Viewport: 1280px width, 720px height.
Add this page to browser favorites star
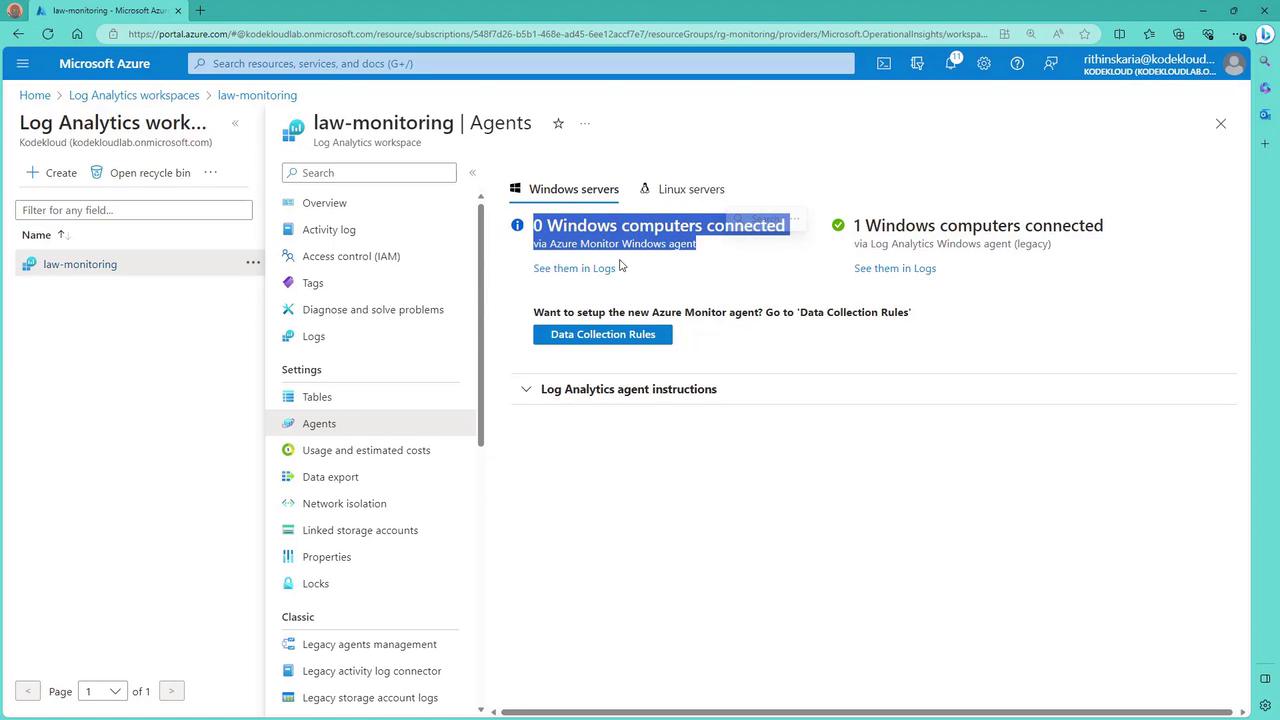[1085, 34]
